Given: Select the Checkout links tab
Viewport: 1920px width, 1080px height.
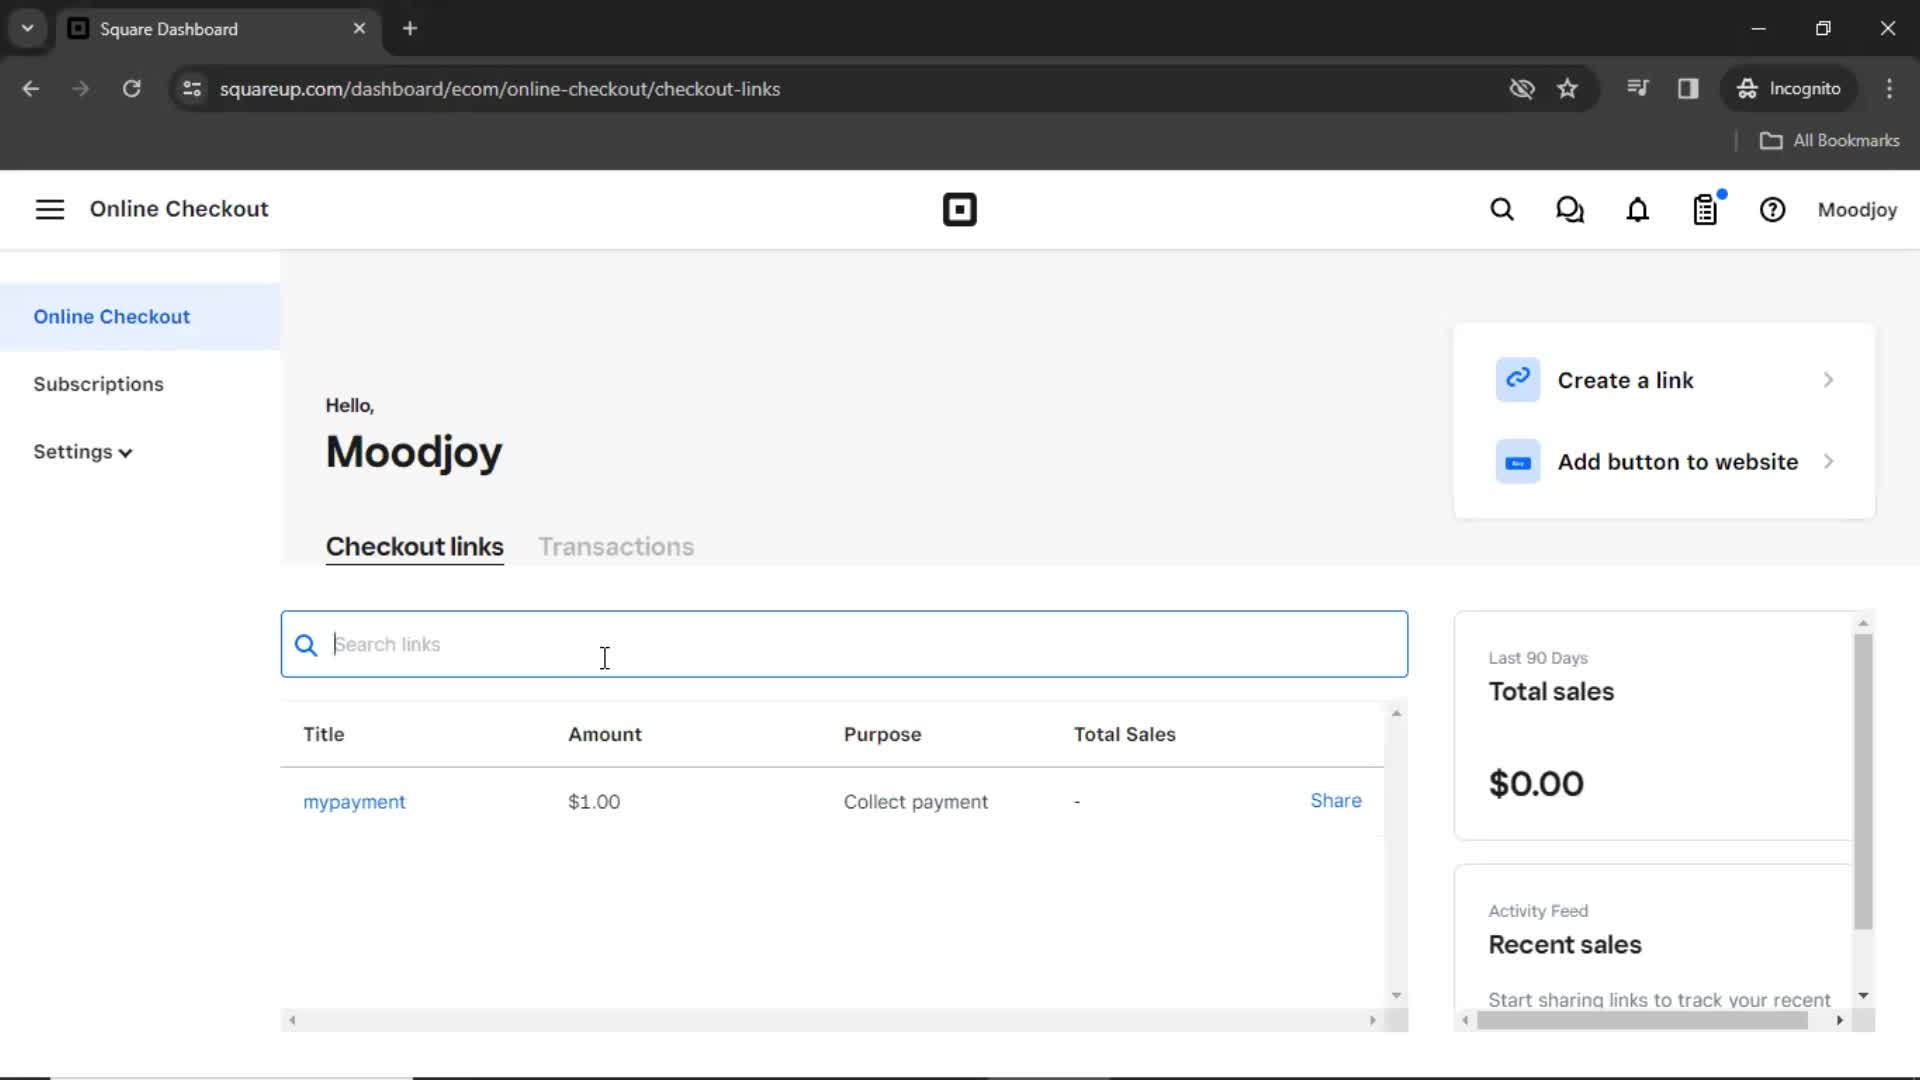Looking at the screenshot, I should click(414, 547).
